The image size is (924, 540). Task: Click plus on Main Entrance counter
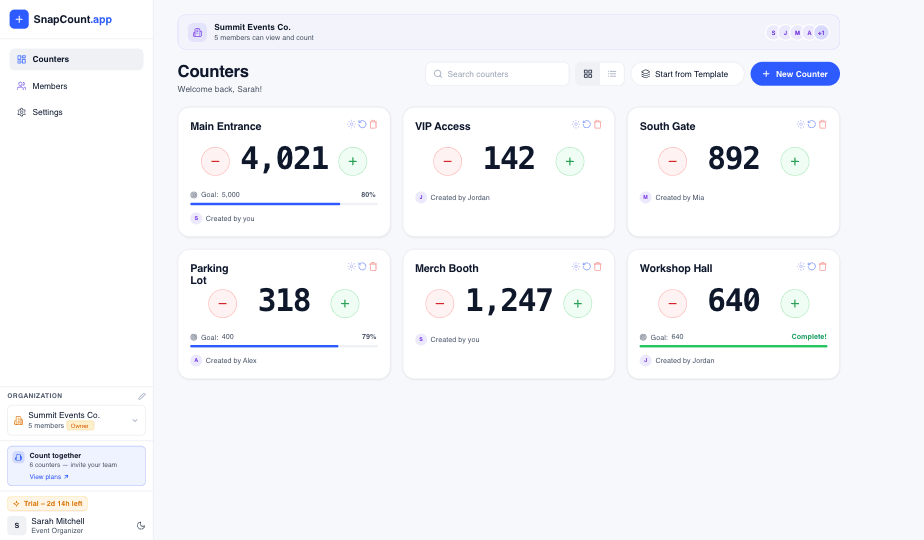tap(352, 161)
